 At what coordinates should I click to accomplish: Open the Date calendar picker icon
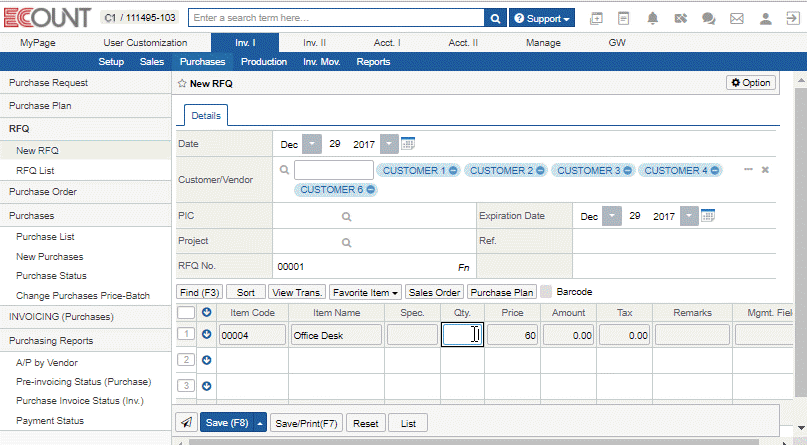coord(408,144)
